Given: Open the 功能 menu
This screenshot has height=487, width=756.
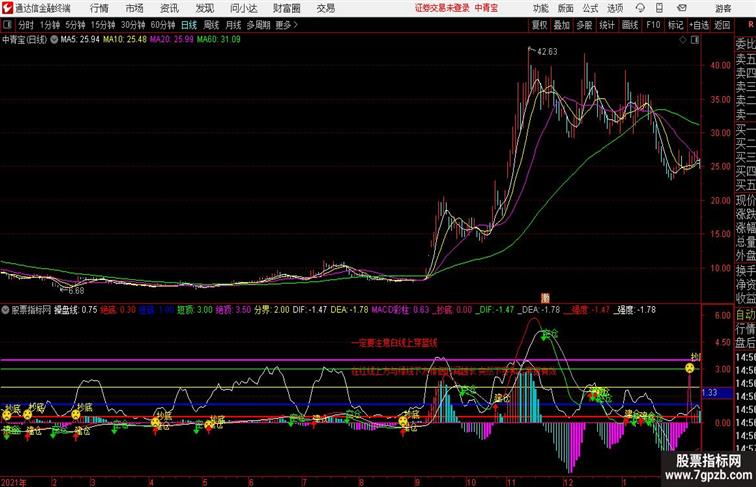Looking at the screenshot, I should (540, 8).
